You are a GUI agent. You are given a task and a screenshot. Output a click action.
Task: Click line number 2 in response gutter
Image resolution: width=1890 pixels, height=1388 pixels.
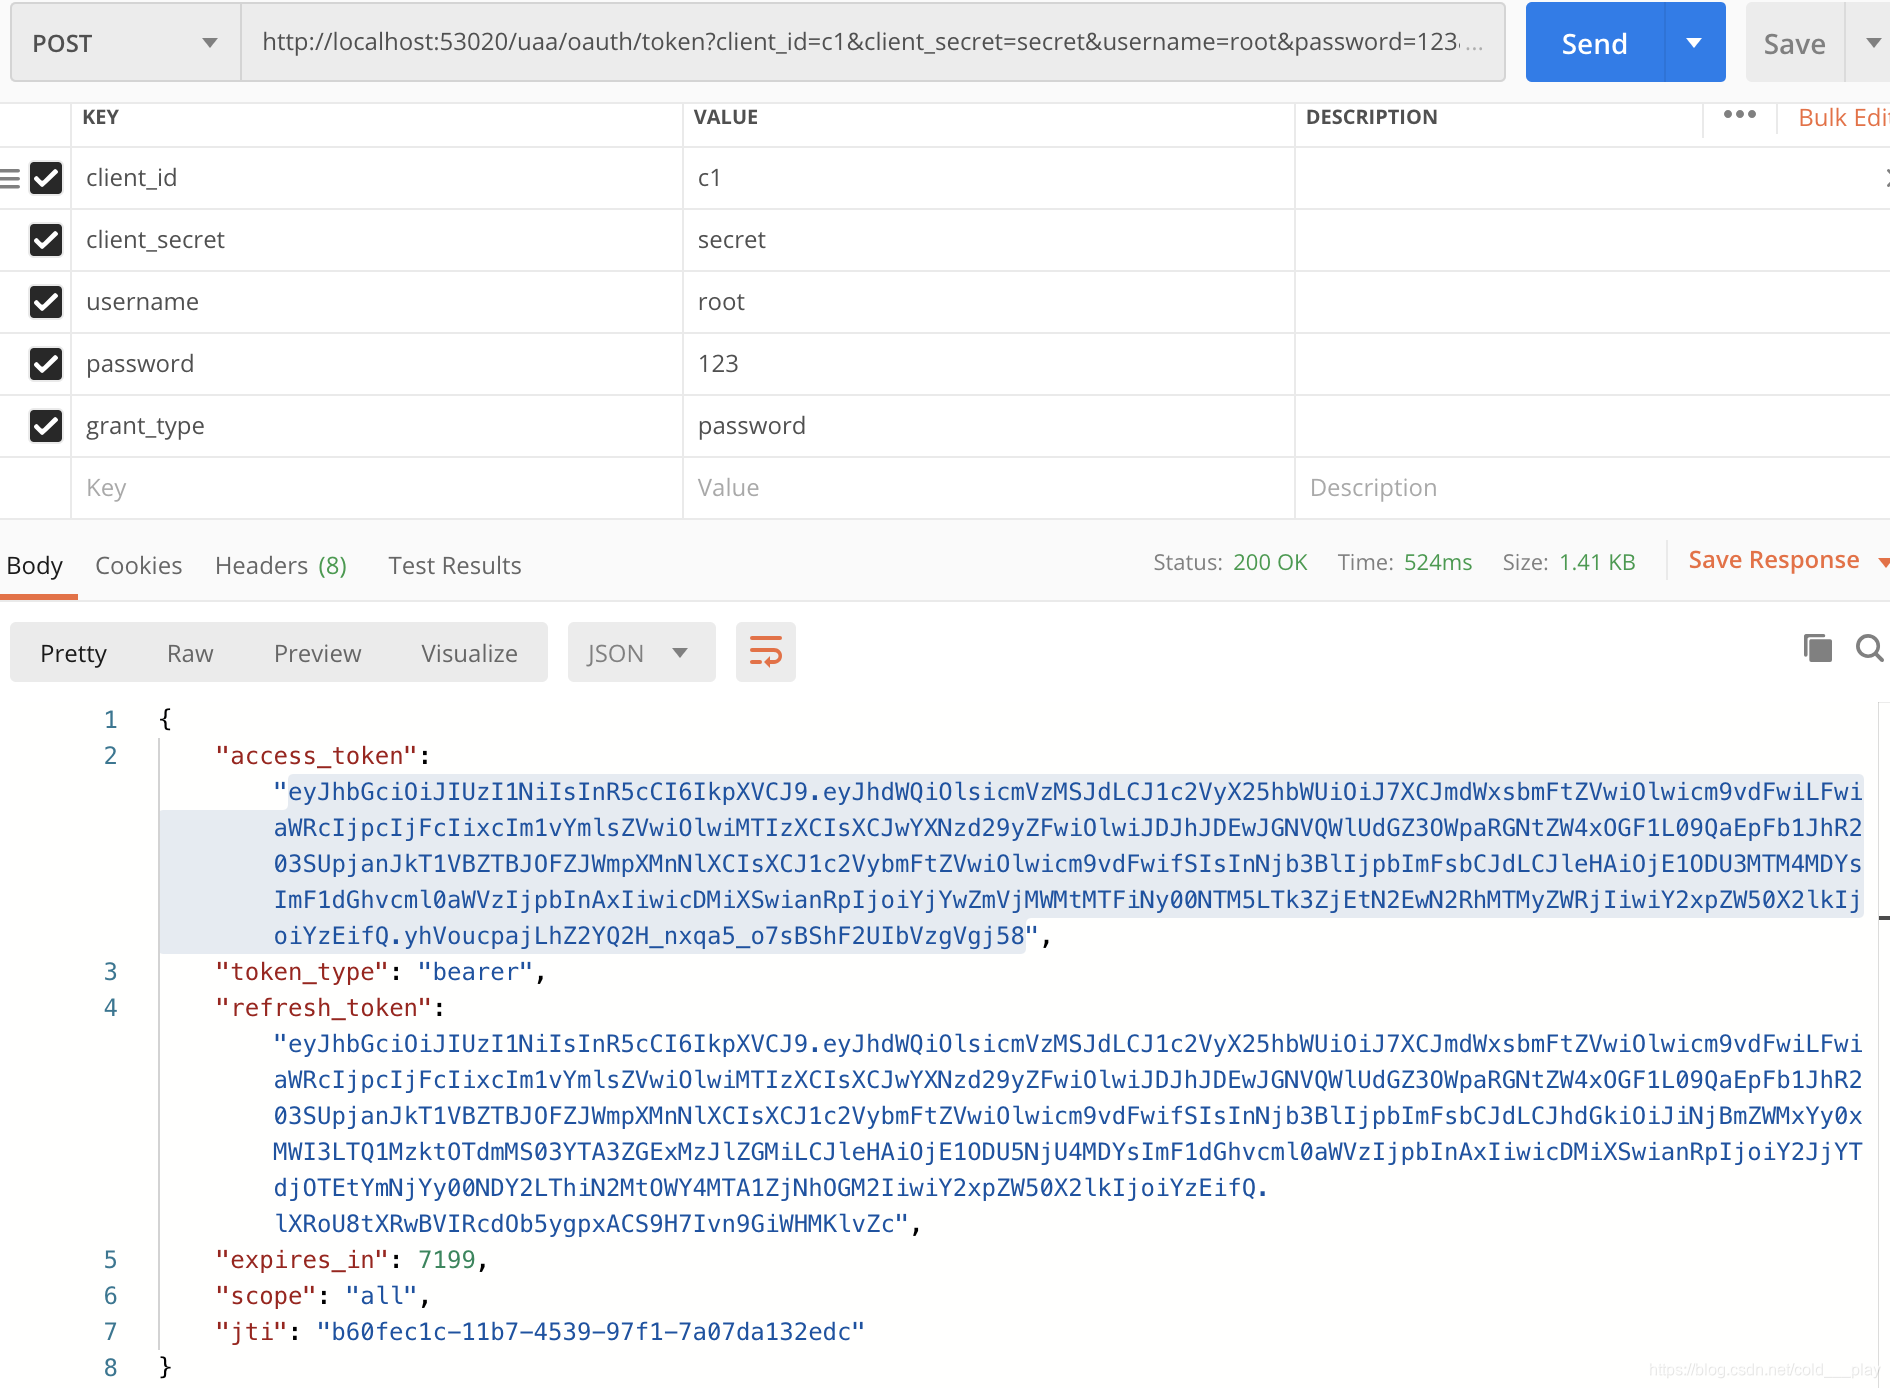point(110,756)
